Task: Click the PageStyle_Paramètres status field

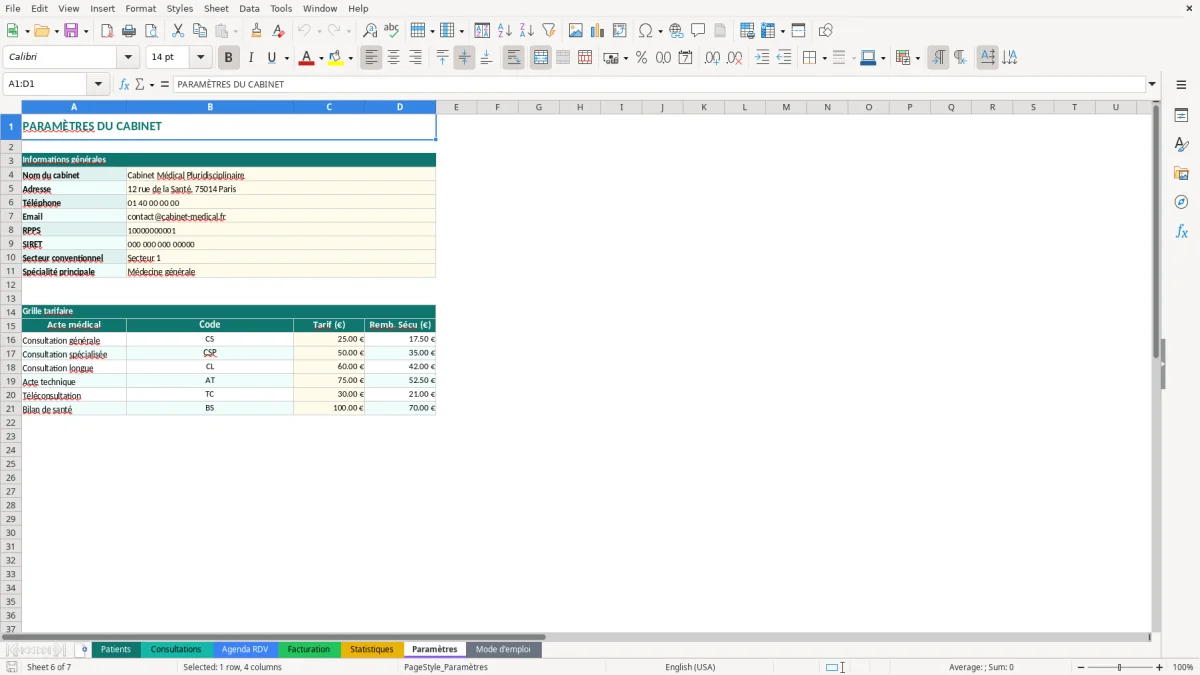Action: pyautogui.click(x=446, y=667)
